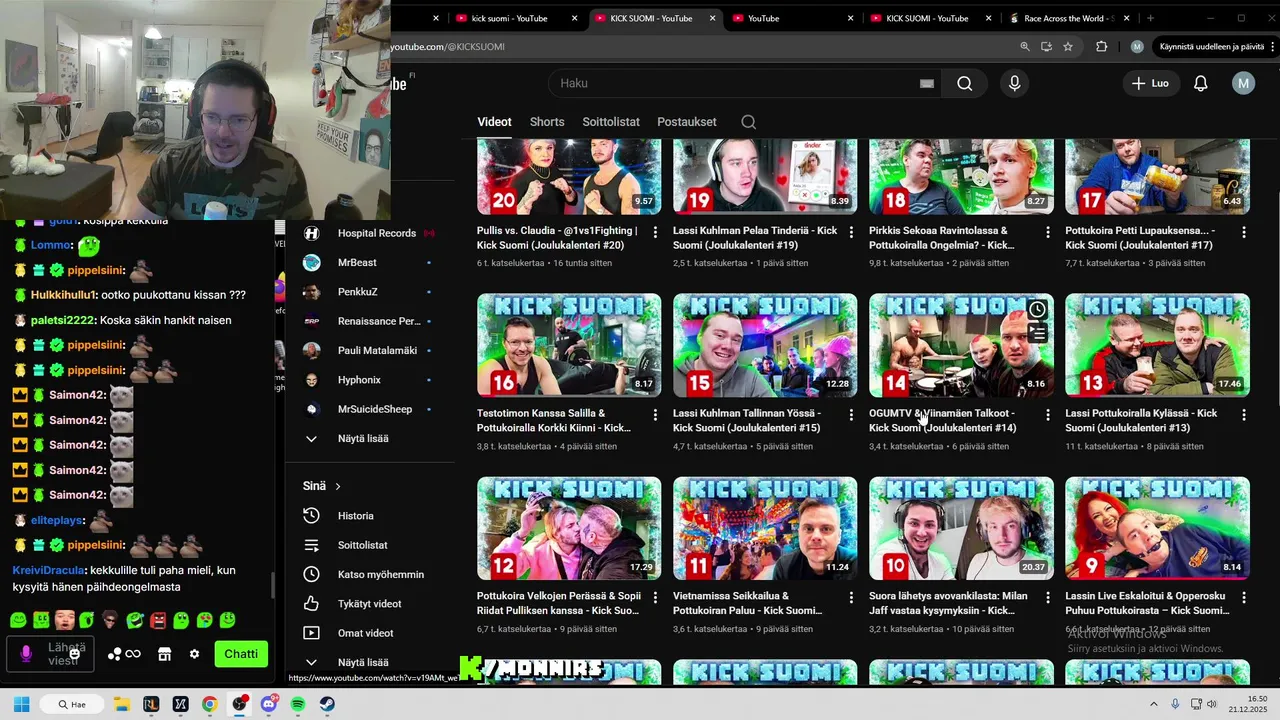Open Steam from the Windows taskbar
This screenshot has width=1280, height=720.
[x=327, y=704]
